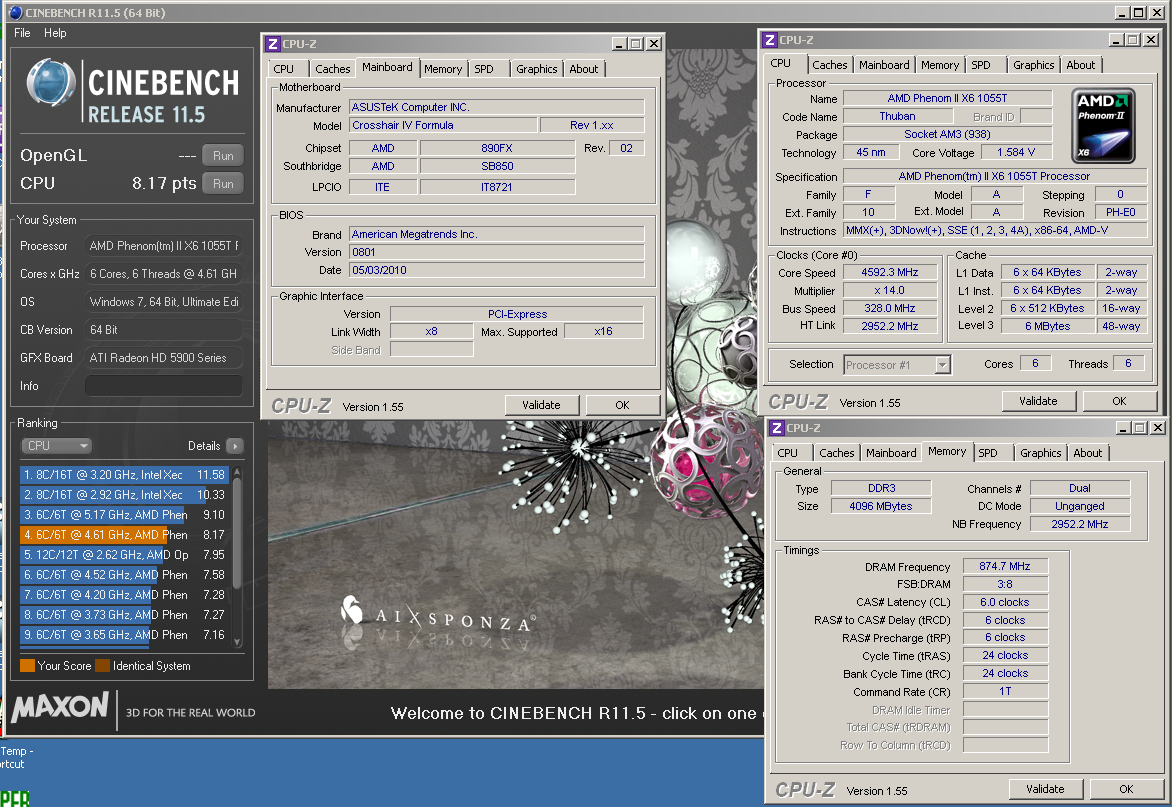Screen dimensions: 1172x807
Task: Run the CPU benchmark
Action: [x=223, y=184]
